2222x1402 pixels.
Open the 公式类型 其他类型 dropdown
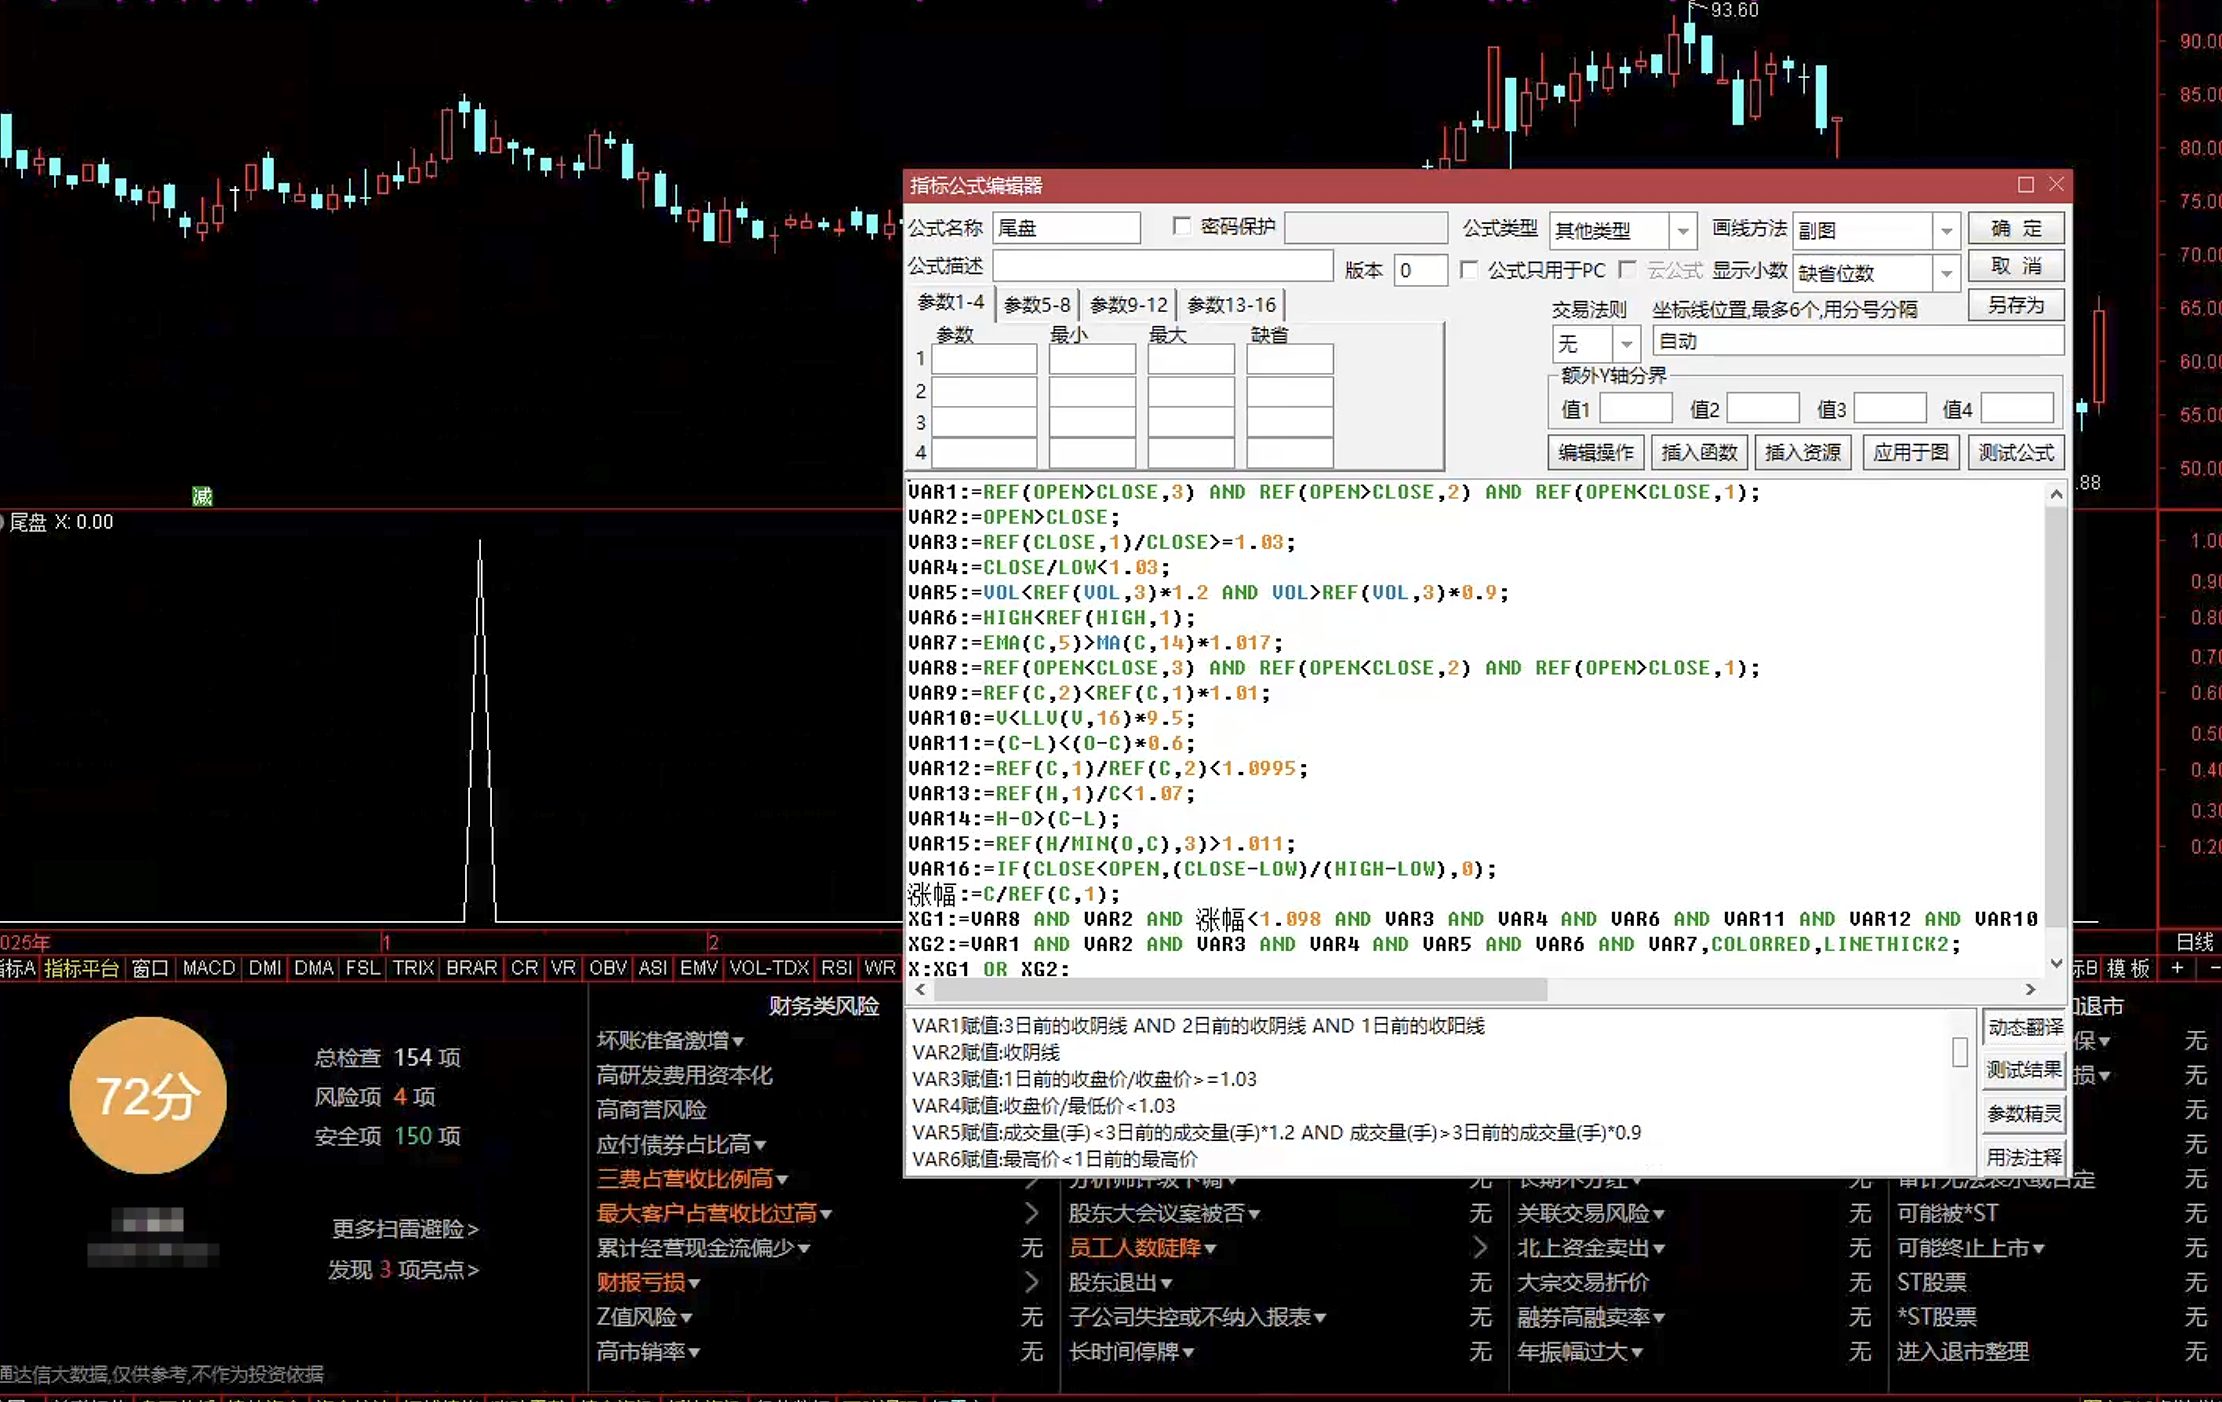[x=1683, y=231]
